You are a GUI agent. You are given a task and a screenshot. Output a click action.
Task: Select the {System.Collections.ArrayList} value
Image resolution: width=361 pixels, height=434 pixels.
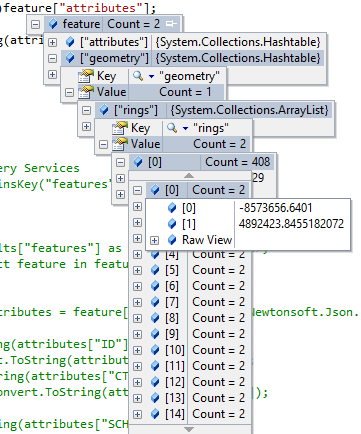pos(249,110)
